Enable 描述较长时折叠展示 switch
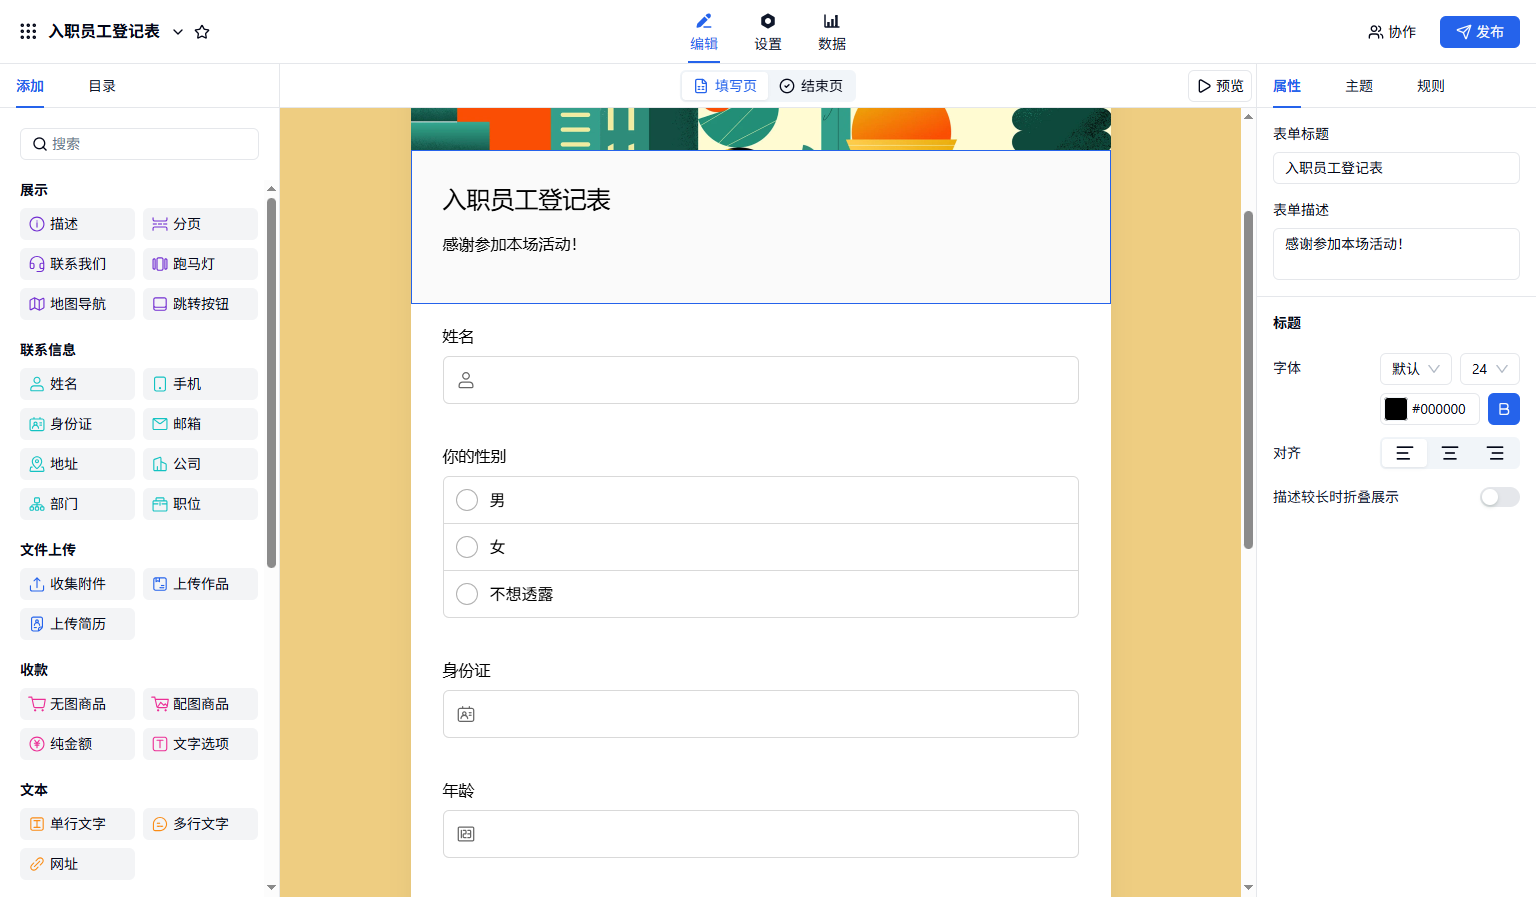This screenshot has width=1536, height=897. coord(1498,497)
